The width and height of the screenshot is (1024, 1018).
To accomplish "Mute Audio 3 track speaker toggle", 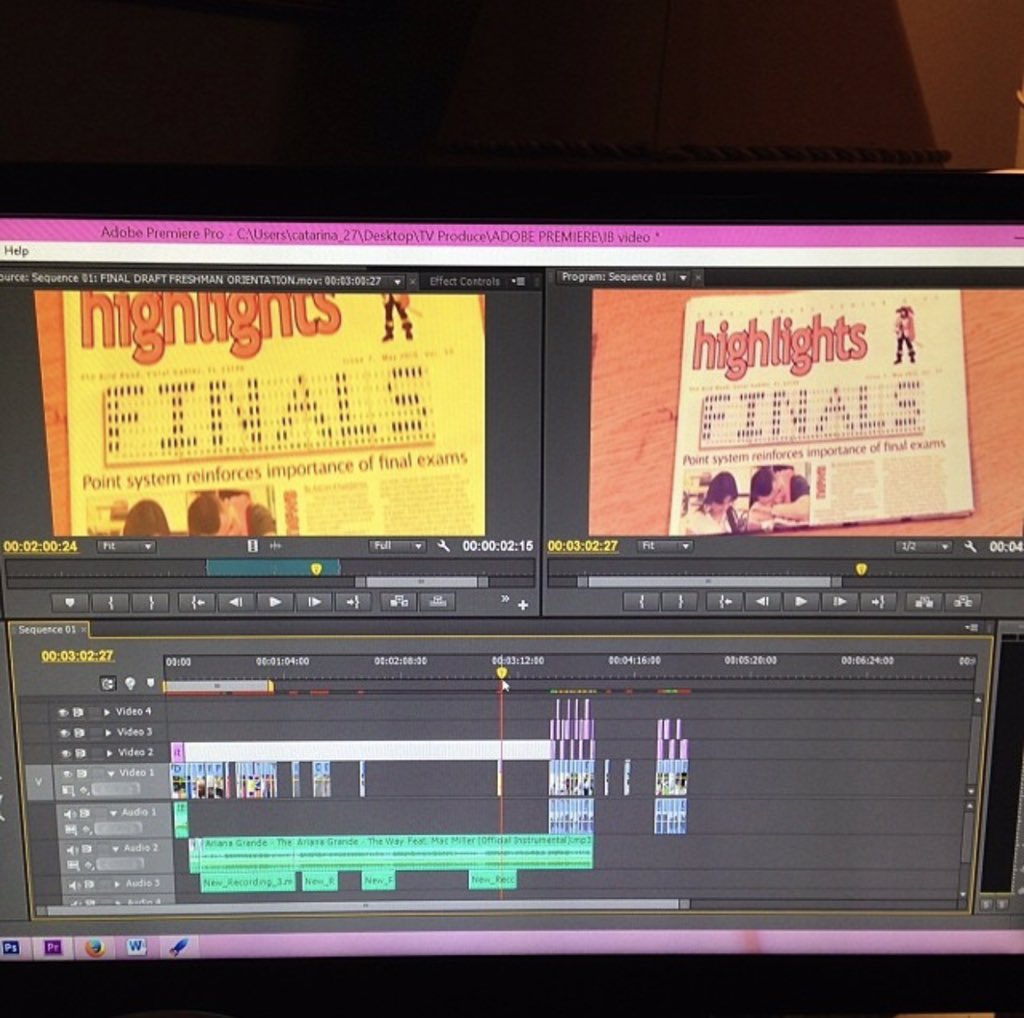I will click(74, 885).
